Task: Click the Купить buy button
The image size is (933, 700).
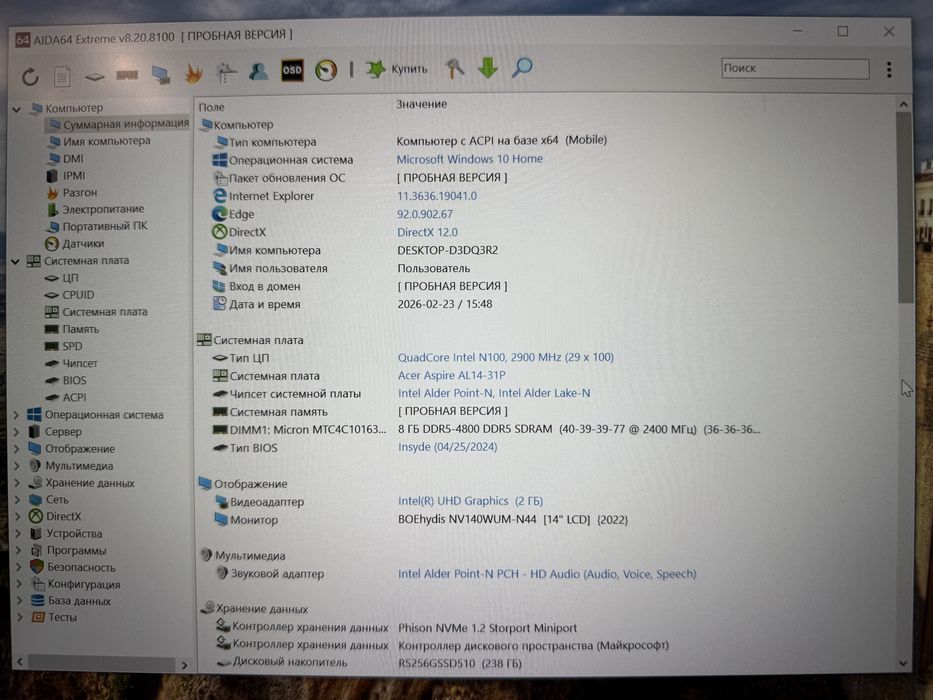Action: coord(396,69)
